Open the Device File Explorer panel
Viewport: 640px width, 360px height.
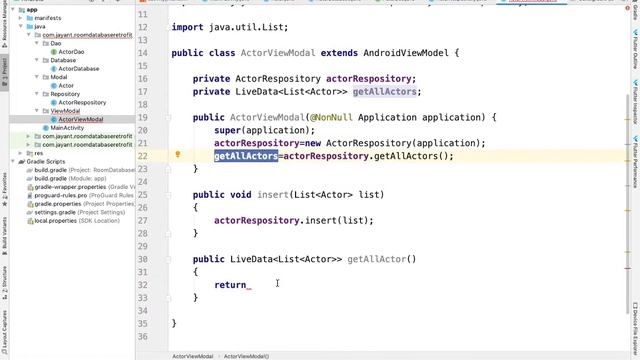pos(636,329)
